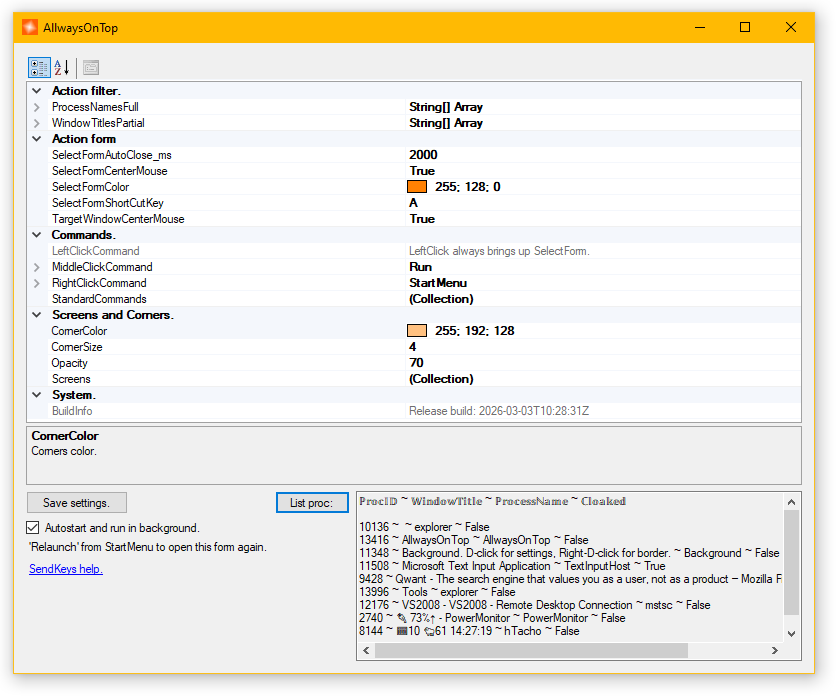Click process line 11348 Background
The width and height of the screenshot is (839, 699).
point(570,554)
